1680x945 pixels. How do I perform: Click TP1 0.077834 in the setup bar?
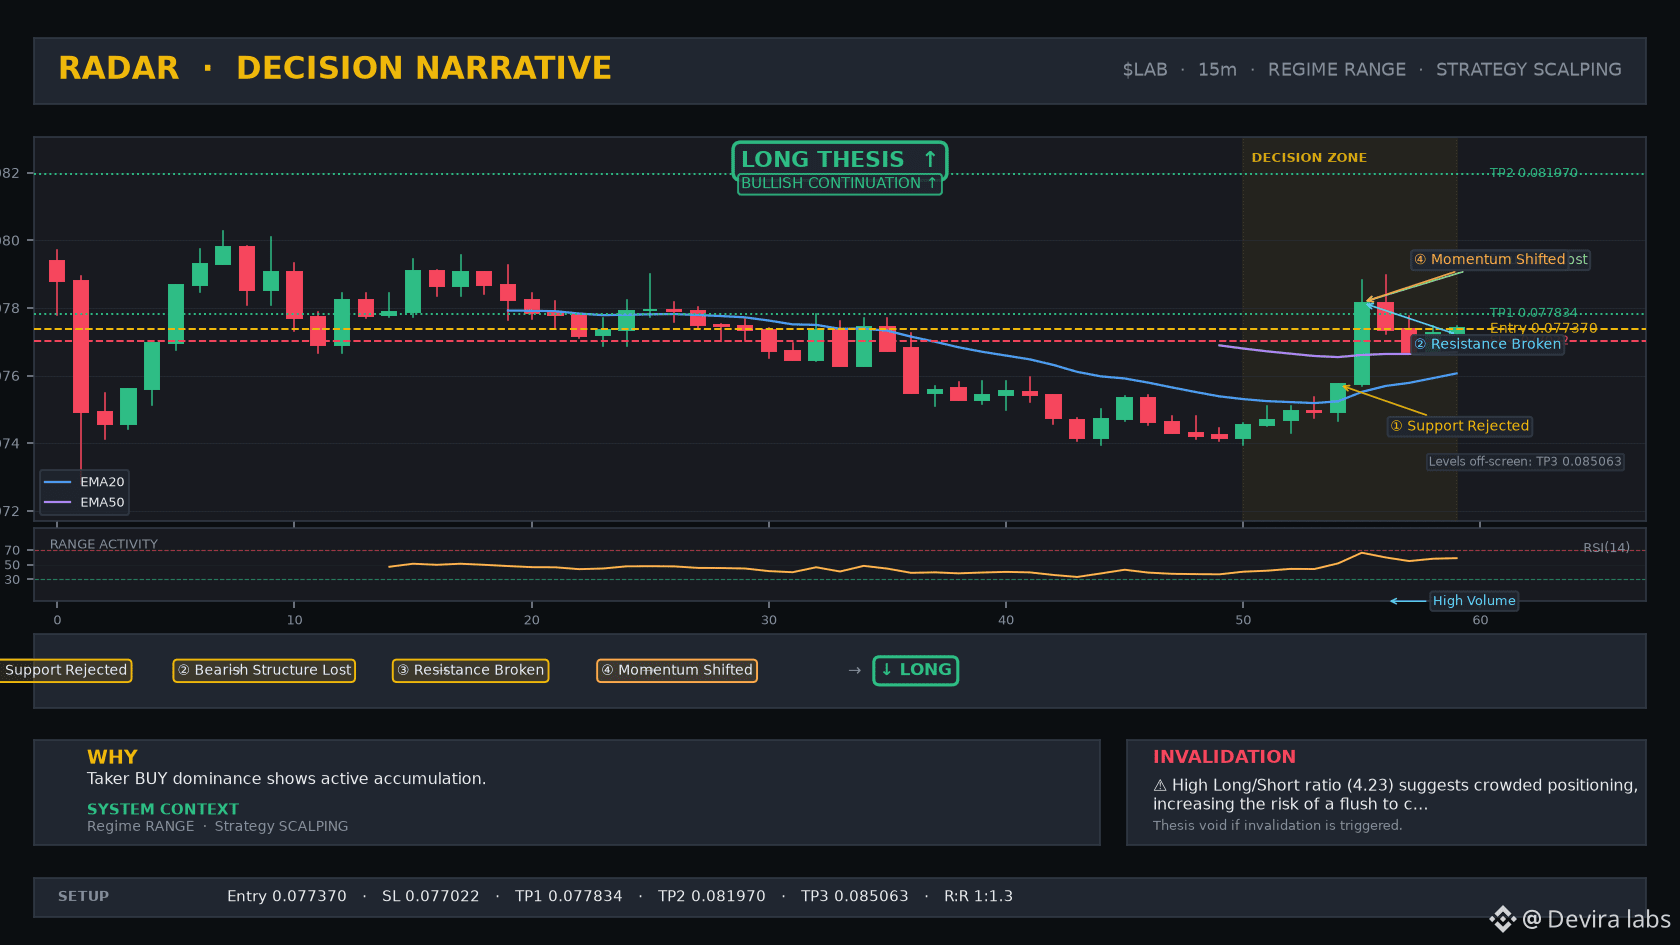[569, 897]
